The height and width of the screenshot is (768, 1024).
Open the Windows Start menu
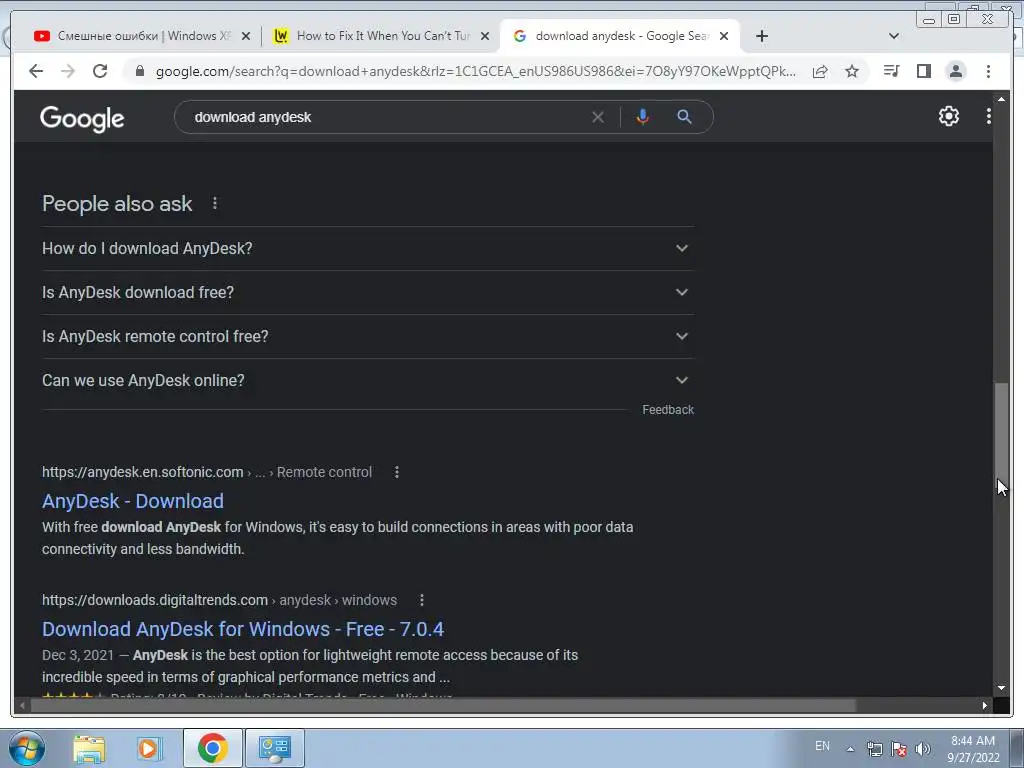pyautogui.click(x=27, y=748)
